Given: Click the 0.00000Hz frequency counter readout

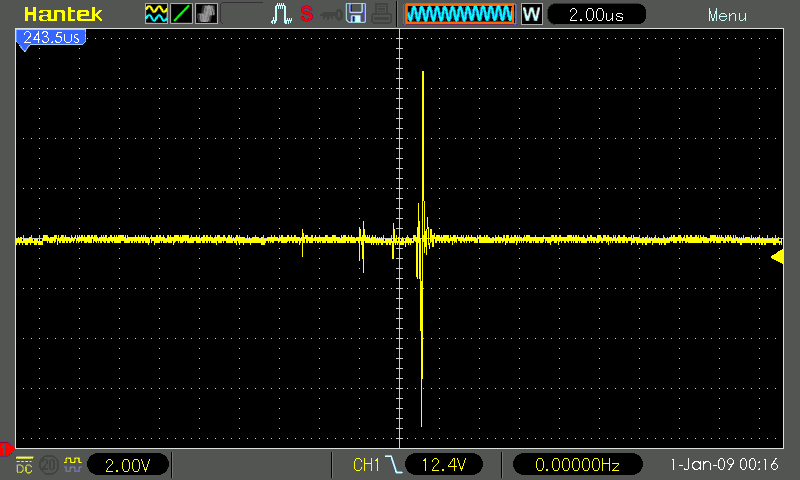Looking at the screenshot, I should pyautogui.click(x=577, y=465).
